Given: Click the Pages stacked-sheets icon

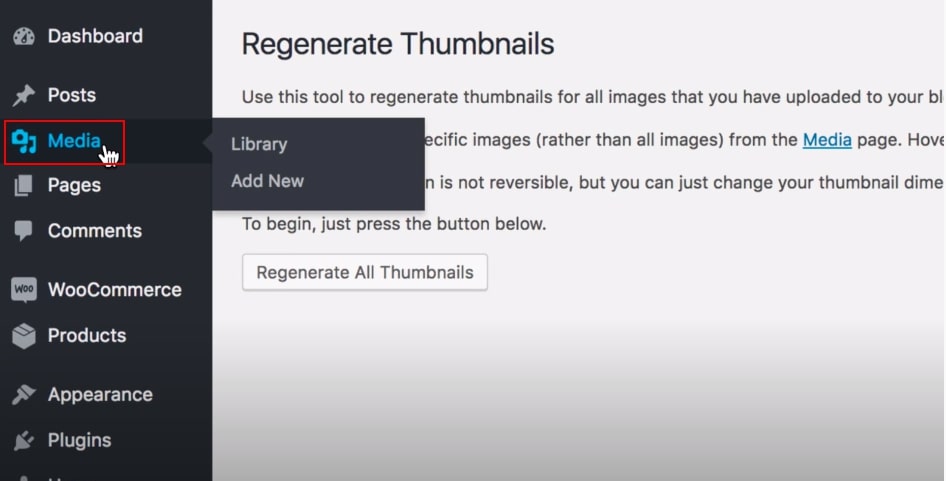Looking at the screenshot, I should 24,185.
